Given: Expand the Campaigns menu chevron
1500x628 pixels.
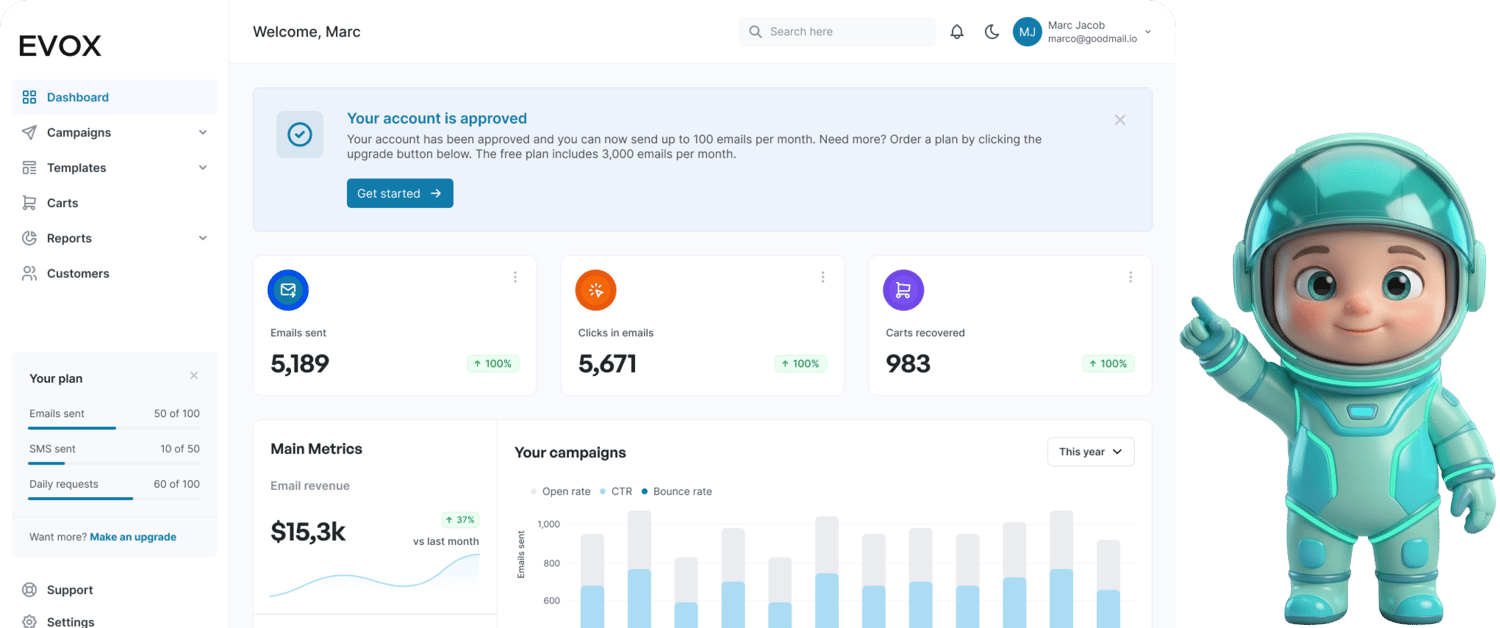Looking at the screenshot, I should (x=203, y=132).
